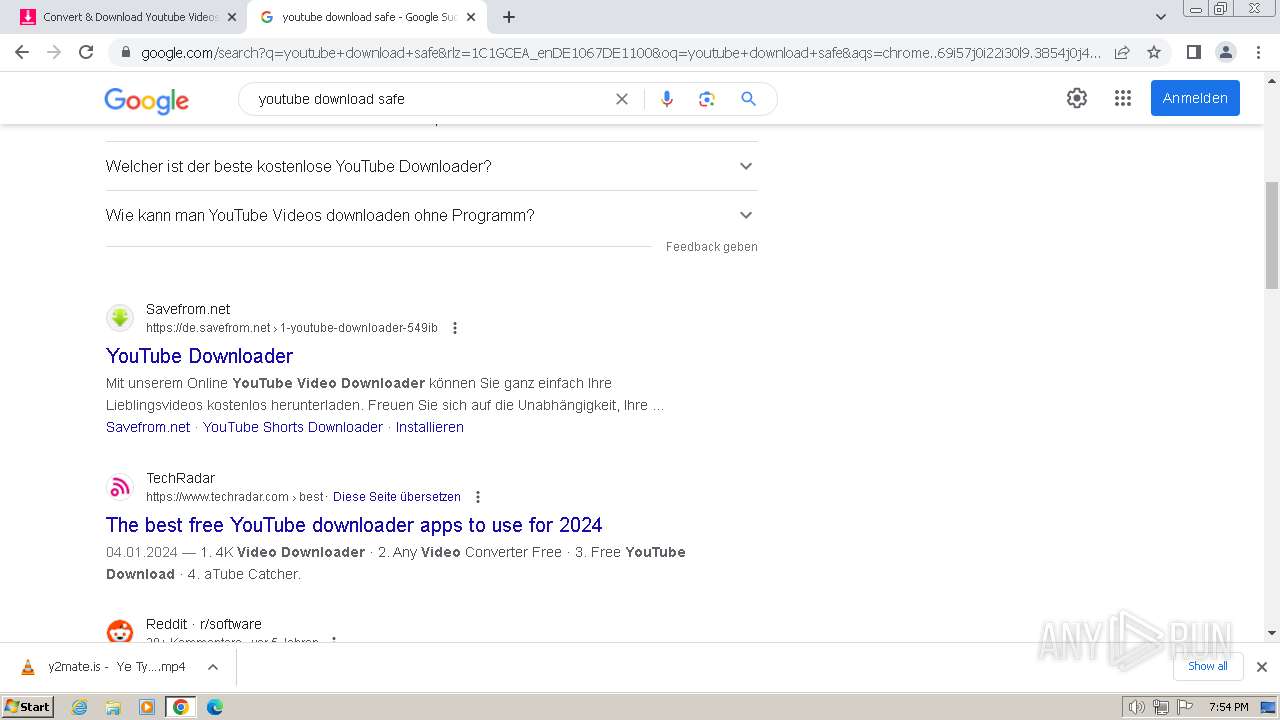This screenshot has height=720, width=1280.
Task: Click the scrollbar down arrow
Action: click(x=1272, y=633)
